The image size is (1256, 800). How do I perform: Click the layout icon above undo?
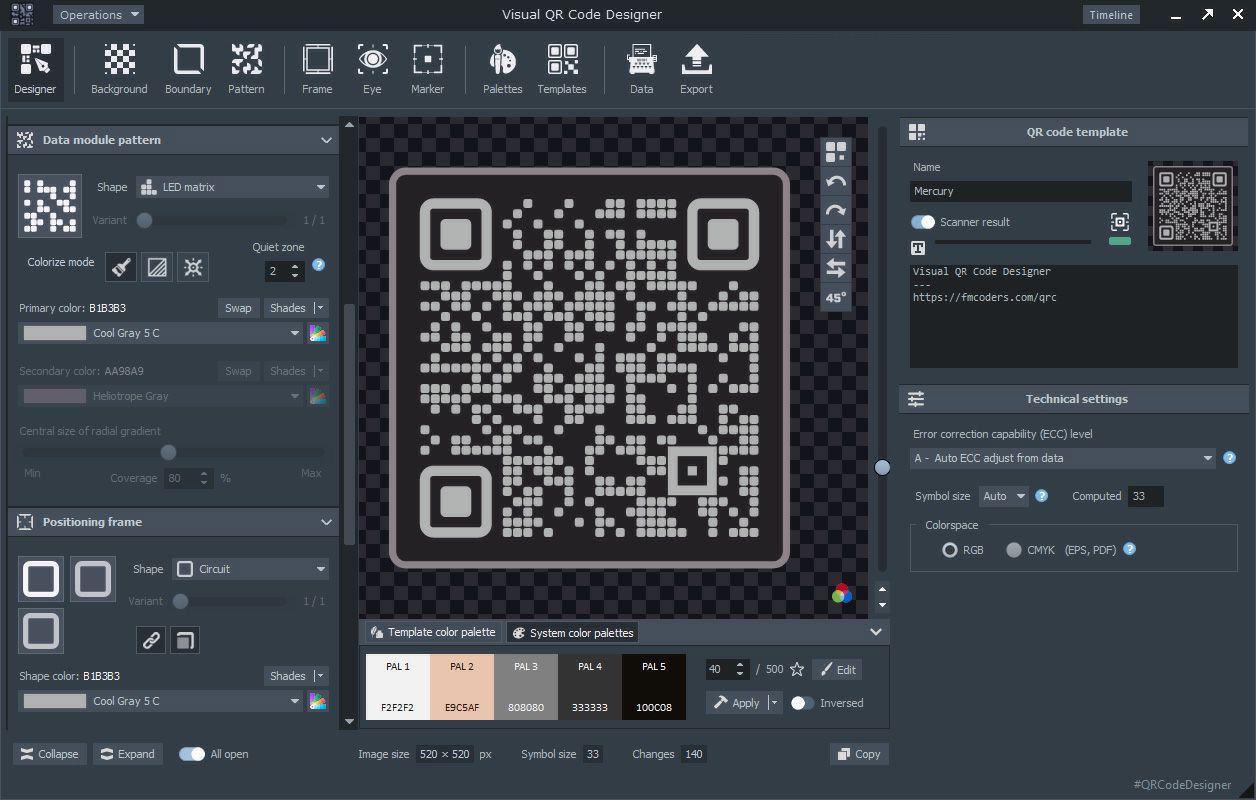(x=836, y=152)
